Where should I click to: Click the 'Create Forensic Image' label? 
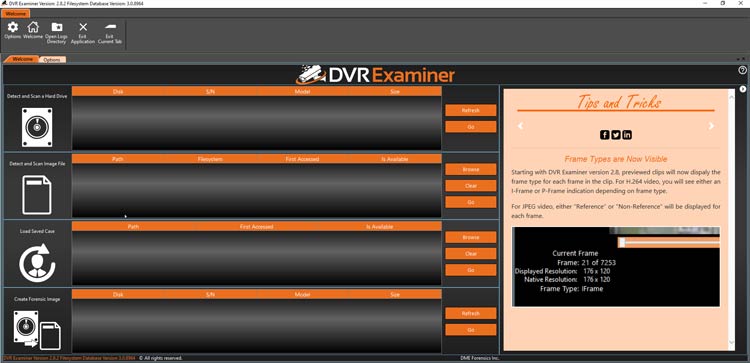click(37, 299)
